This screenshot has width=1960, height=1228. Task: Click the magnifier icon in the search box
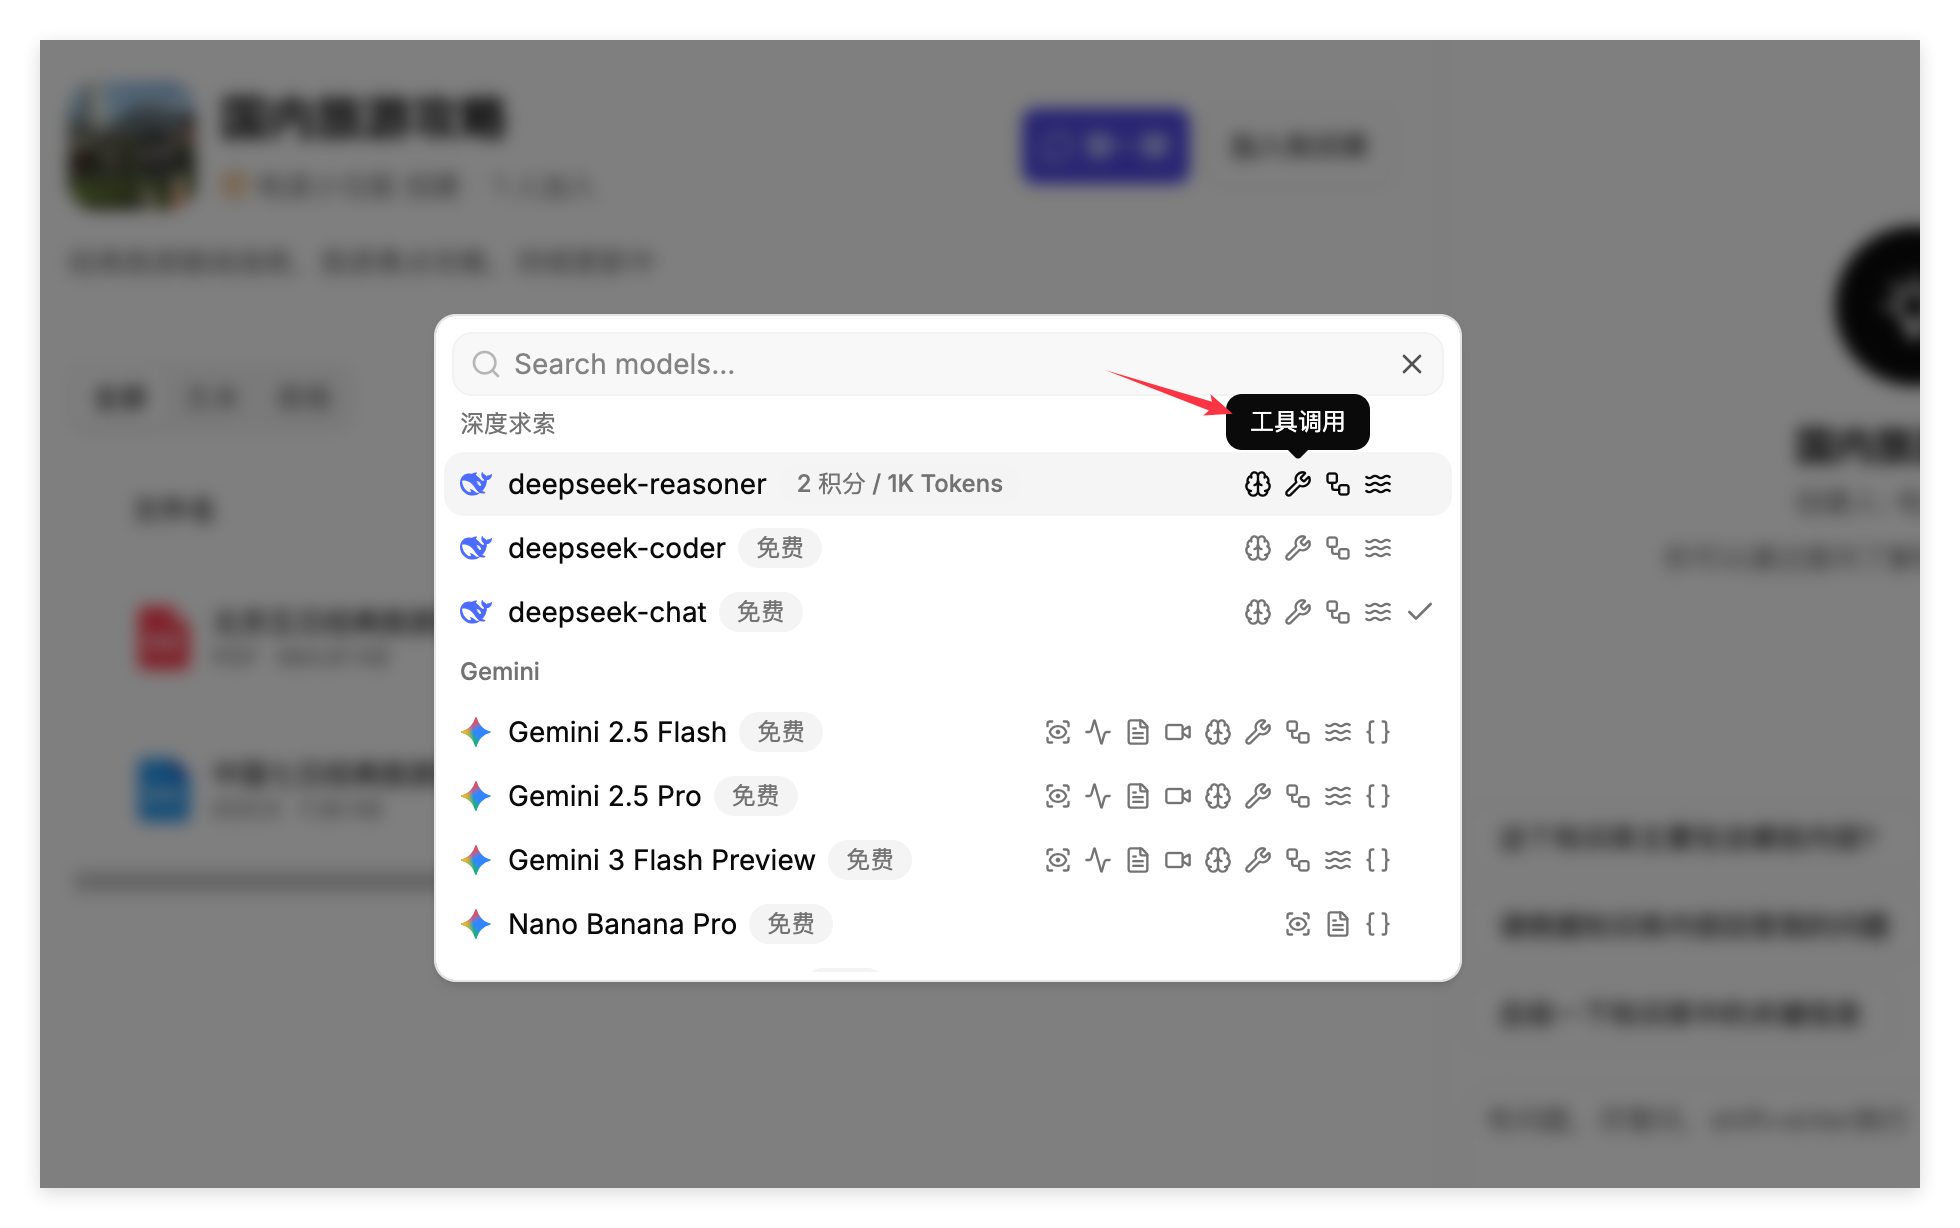486,364
